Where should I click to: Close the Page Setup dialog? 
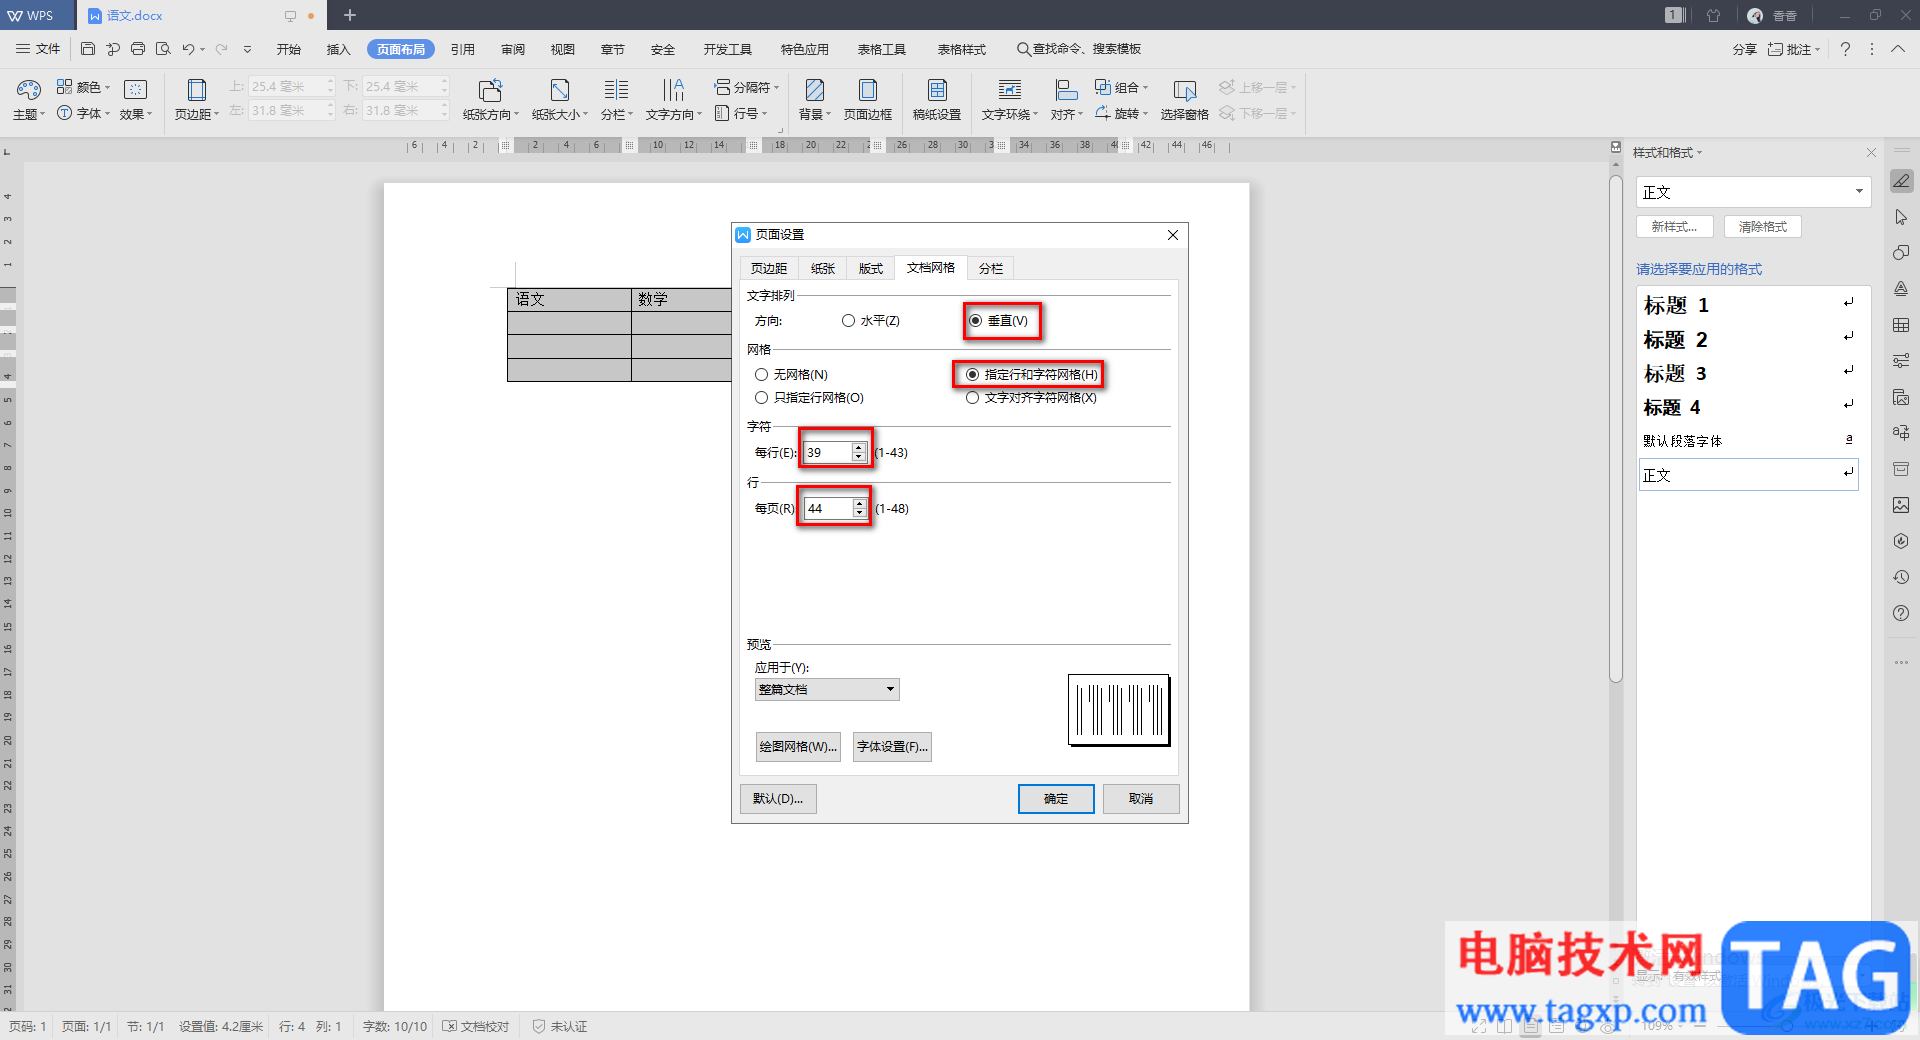(x=1173, y=235)
